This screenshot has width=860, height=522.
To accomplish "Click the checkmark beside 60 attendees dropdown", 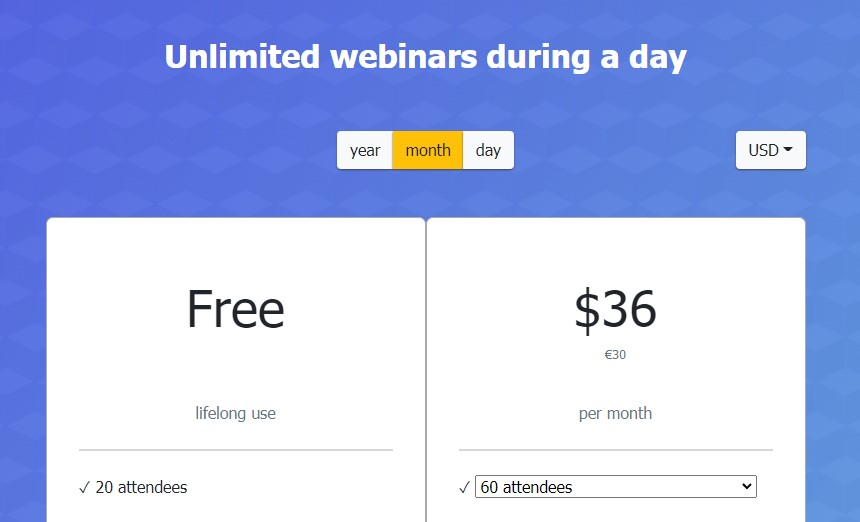I will pos(465,487).
